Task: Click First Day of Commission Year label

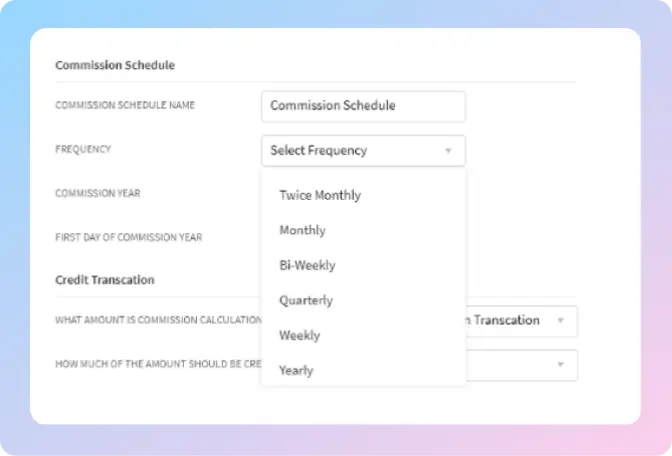Action: click(128, 238)
